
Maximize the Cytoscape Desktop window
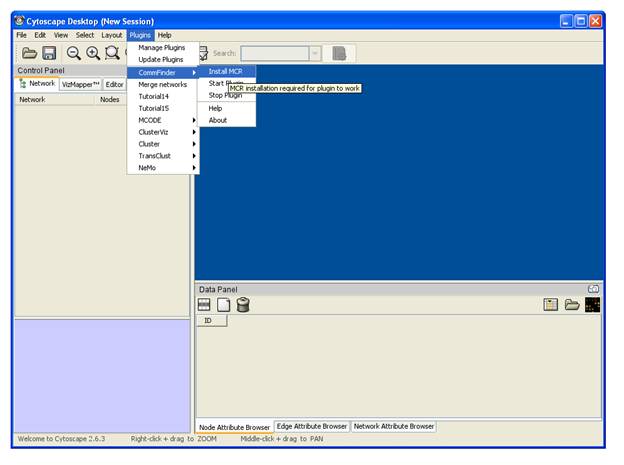pyautogui.click(x=581, y=21)
